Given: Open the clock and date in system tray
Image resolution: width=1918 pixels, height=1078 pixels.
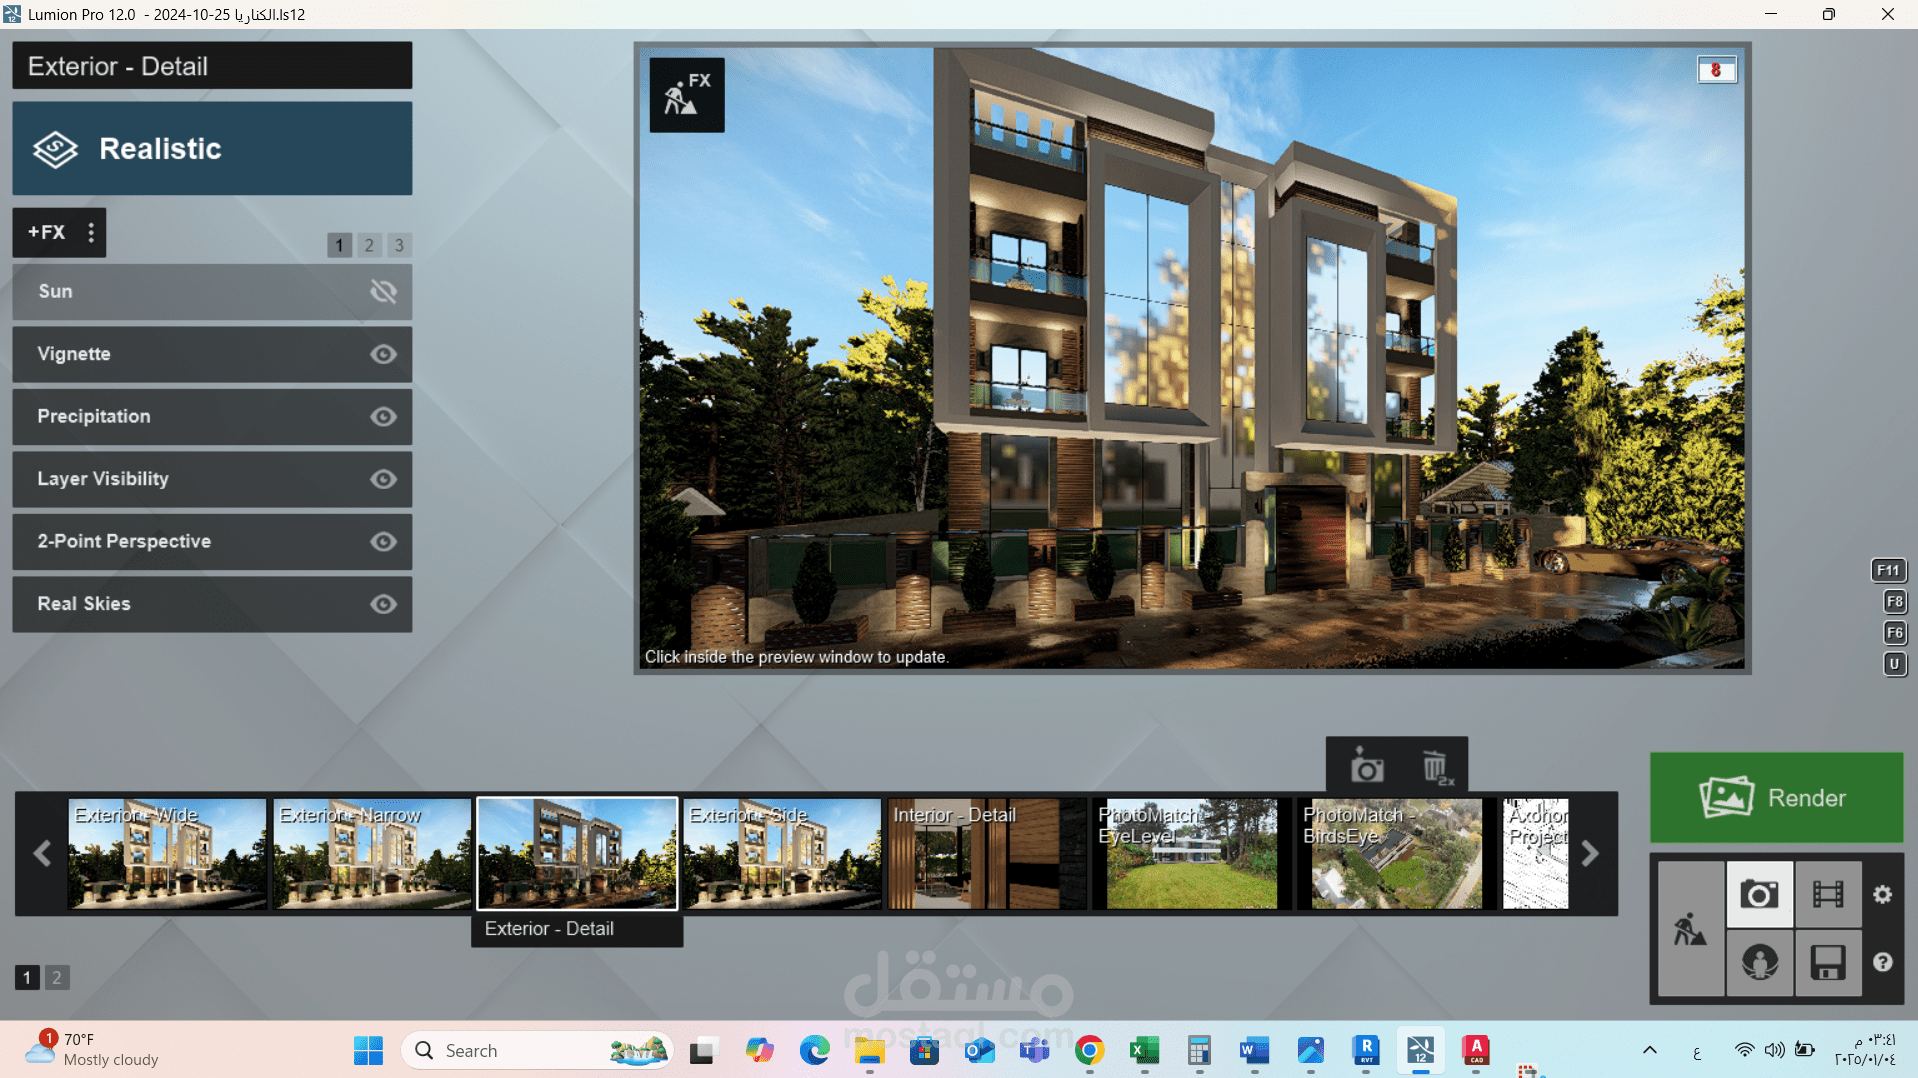Looking at the screenshot, I should [x=1865, y=1050].
